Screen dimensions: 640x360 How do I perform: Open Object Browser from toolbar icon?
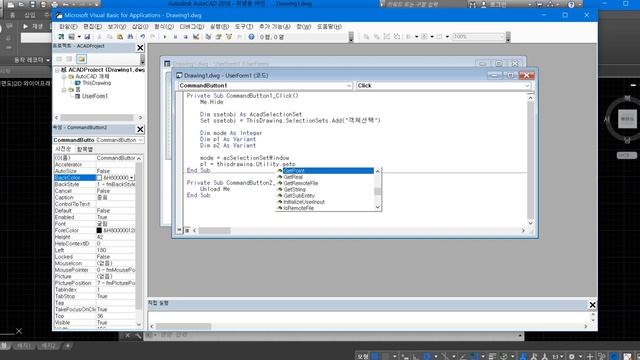coord(229,37)
